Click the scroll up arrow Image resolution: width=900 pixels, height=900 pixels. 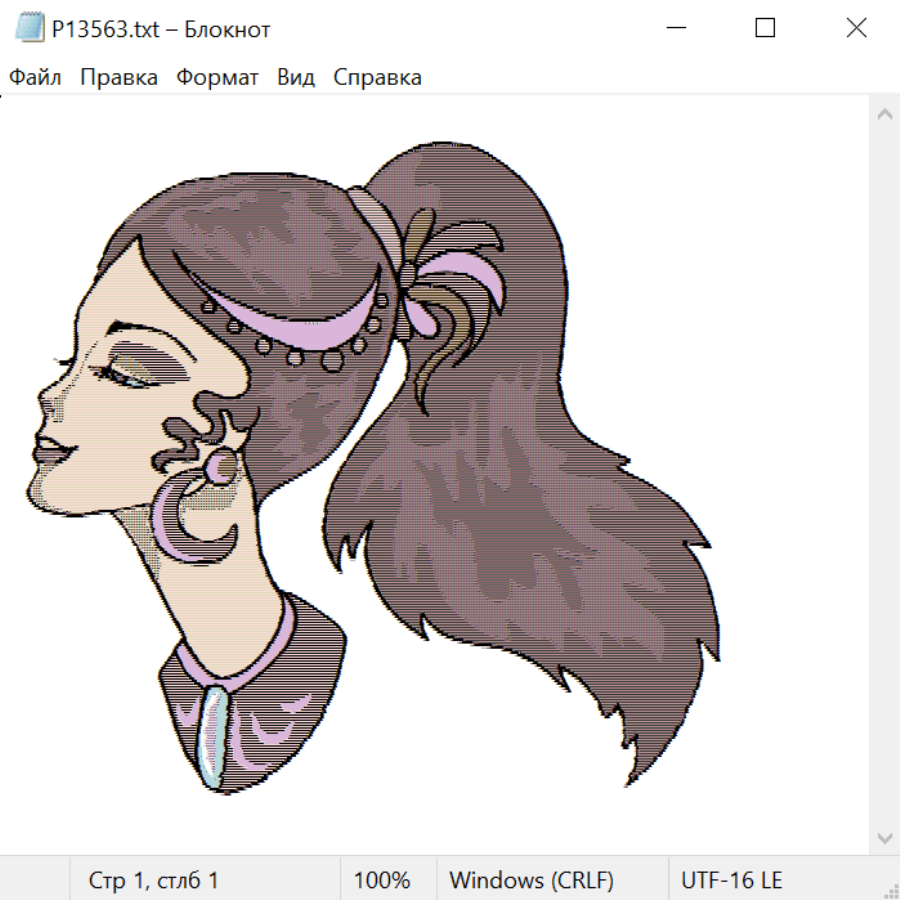(884, 115)
